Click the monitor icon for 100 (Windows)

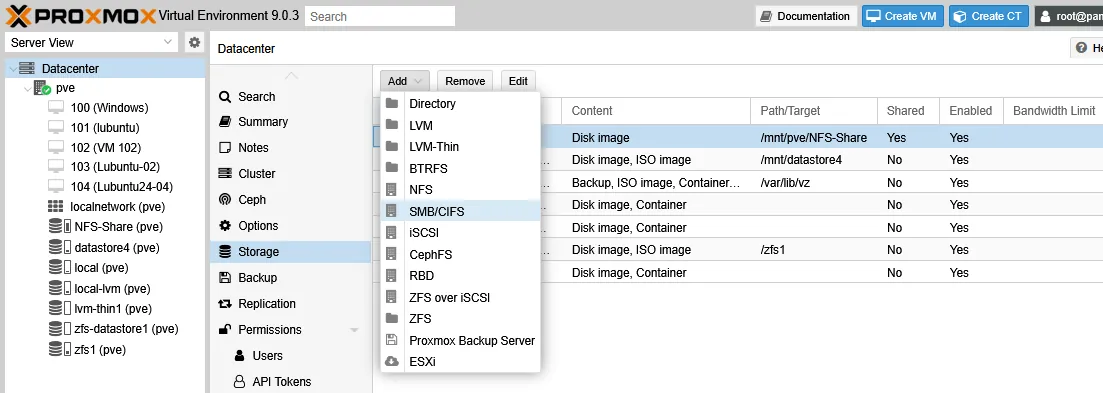(x=56, y=108)
